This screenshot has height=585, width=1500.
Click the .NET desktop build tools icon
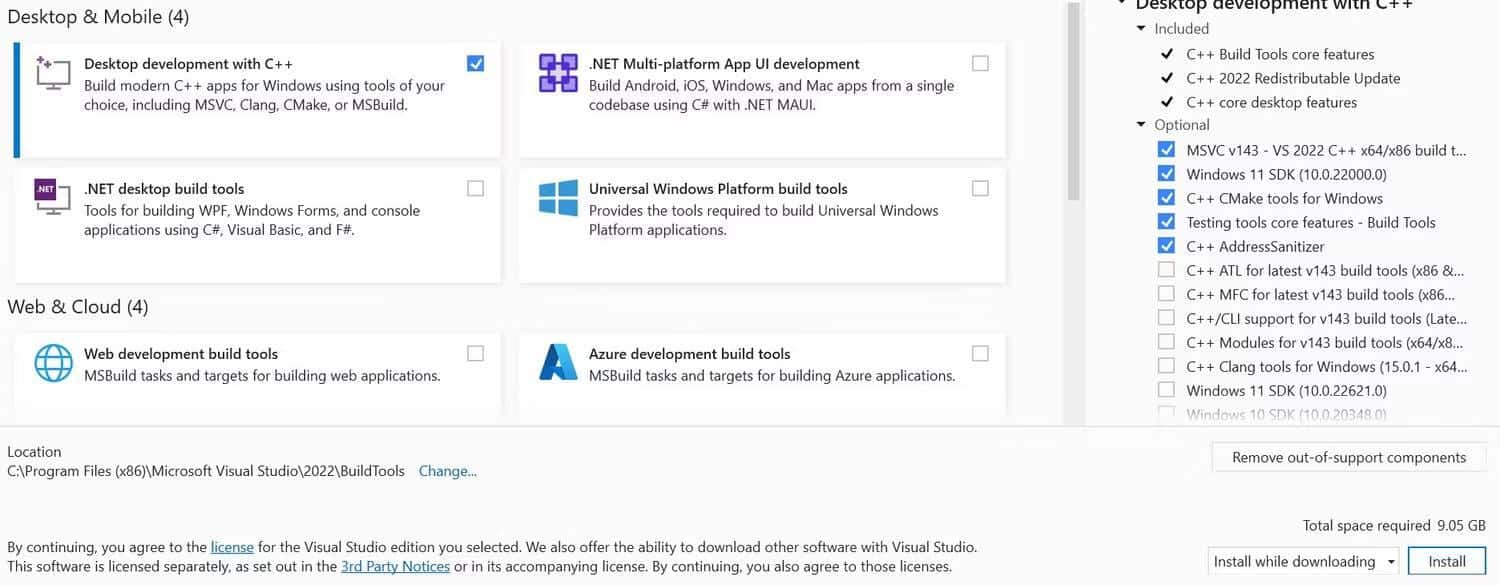click(52, 198)
